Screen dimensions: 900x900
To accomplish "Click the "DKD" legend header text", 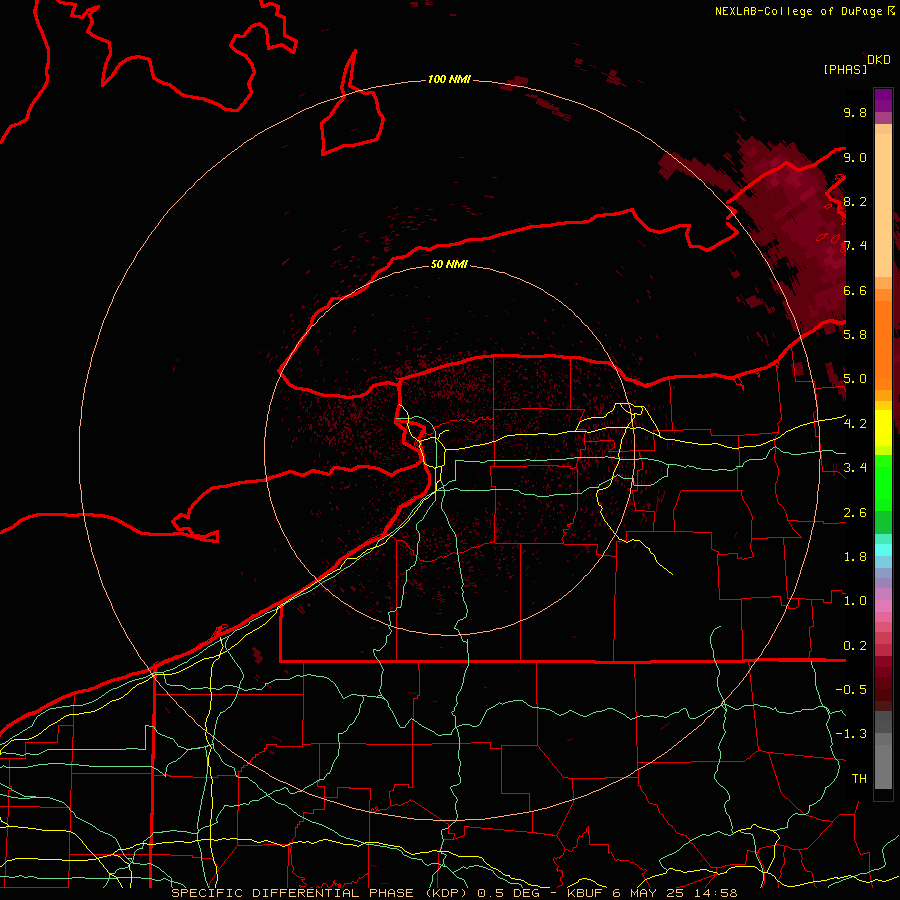I will [879, 60].
